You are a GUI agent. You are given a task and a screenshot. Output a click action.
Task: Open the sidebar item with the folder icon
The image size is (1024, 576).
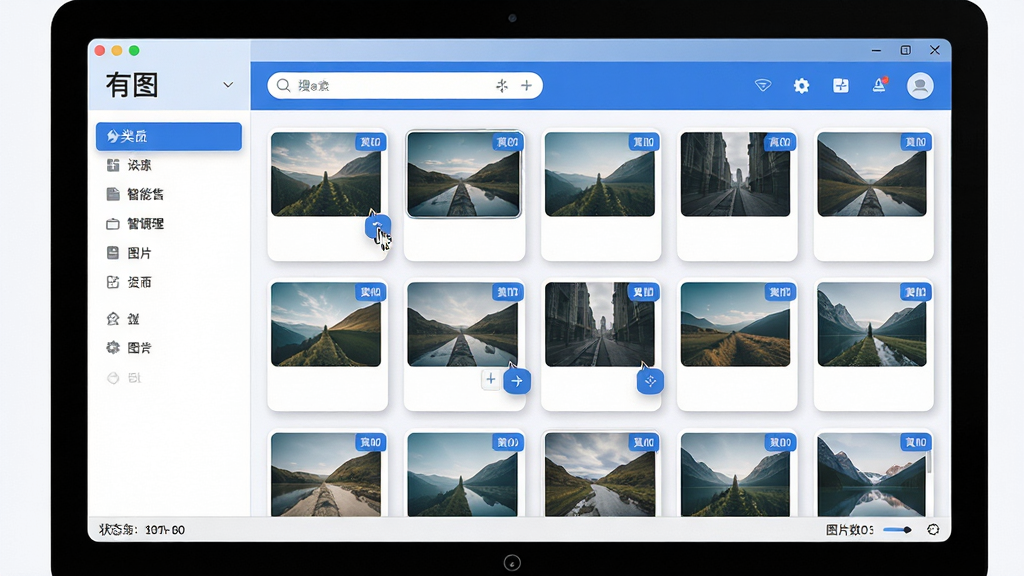click(135, 223)
